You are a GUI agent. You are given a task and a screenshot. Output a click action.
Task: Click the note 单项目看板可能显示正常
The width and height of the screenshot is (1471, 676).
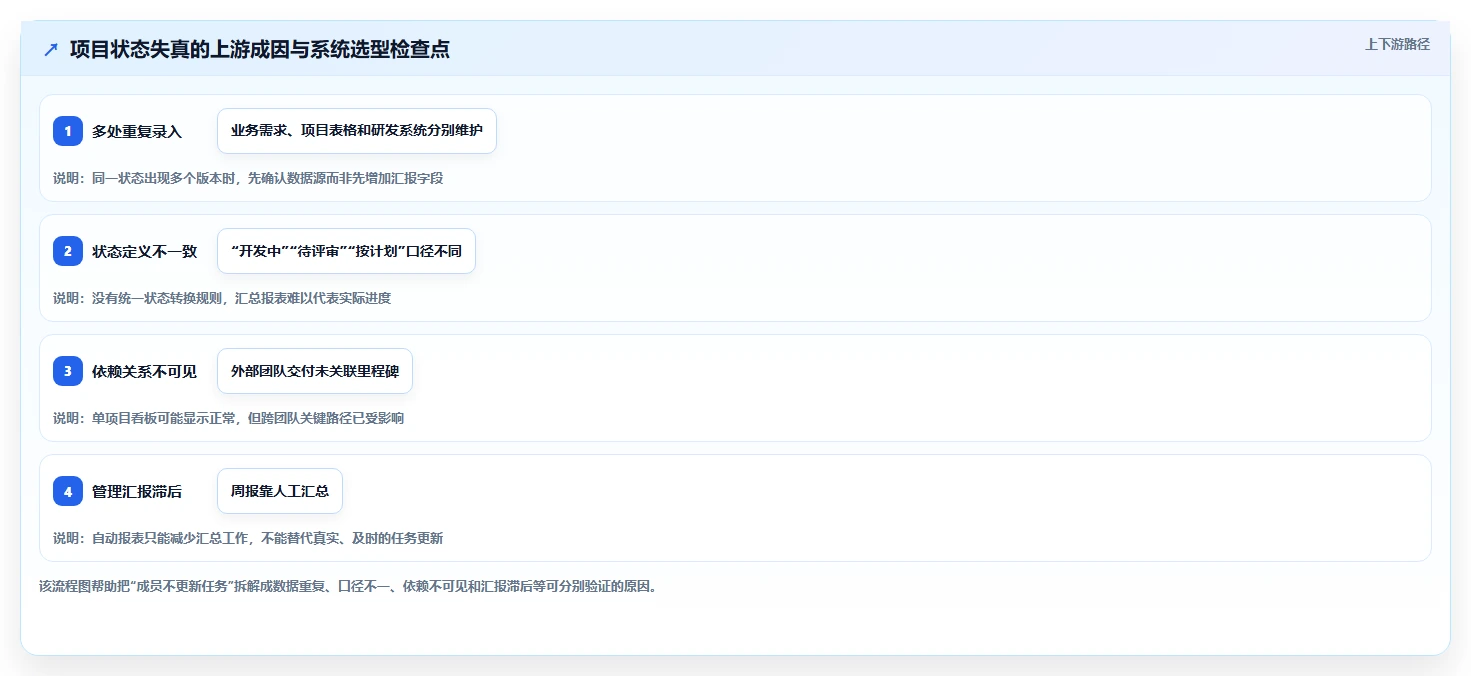(x=229, y=418)
